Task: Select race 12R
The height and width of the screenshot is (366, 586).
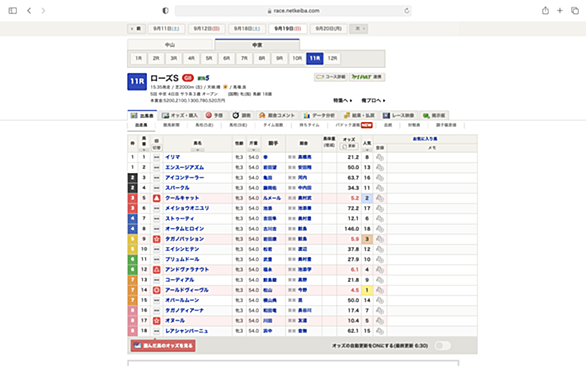Action: pos(332,58)
